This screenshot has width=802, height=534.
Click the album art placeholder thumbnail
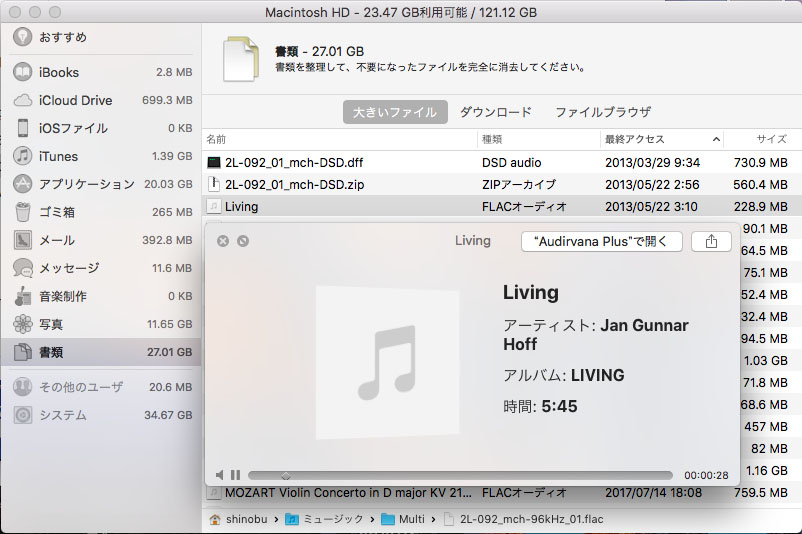coord(387,362)
